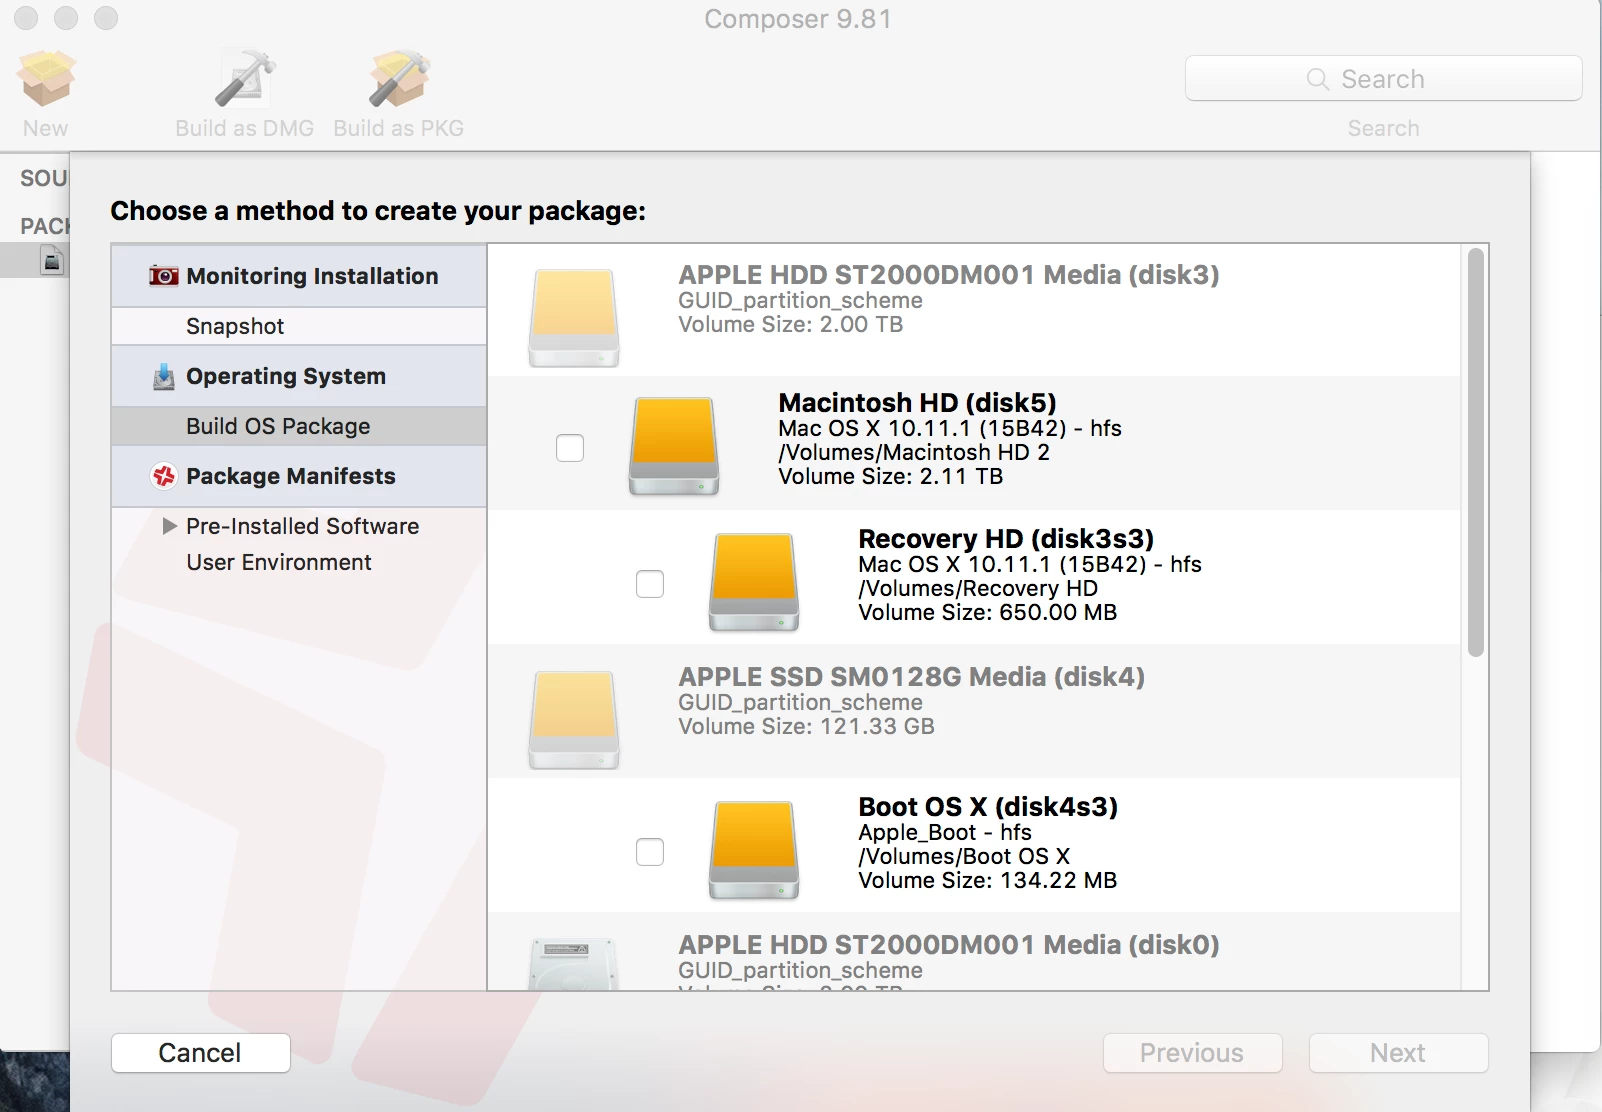
Task: Click the Macintosh HD (disk5) title text
Action: point(918,403)
